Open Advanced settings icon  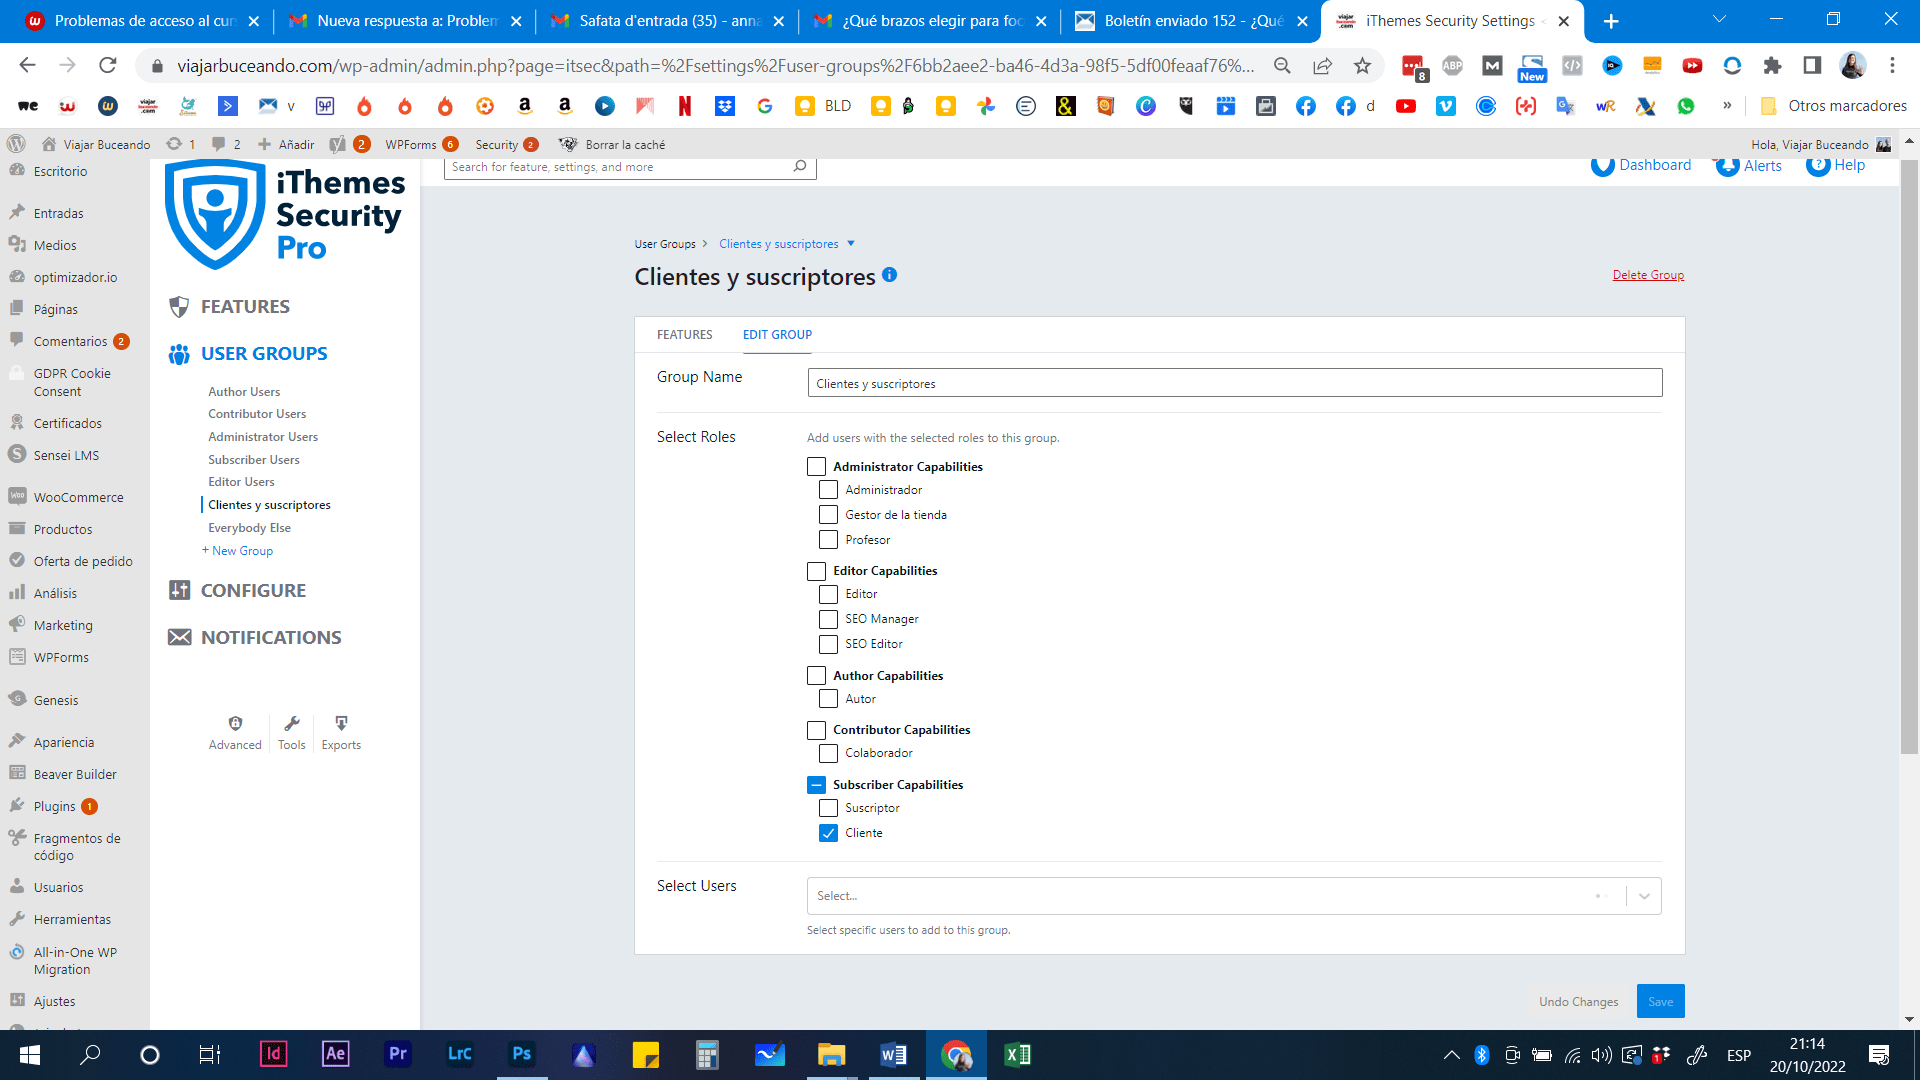235,723
